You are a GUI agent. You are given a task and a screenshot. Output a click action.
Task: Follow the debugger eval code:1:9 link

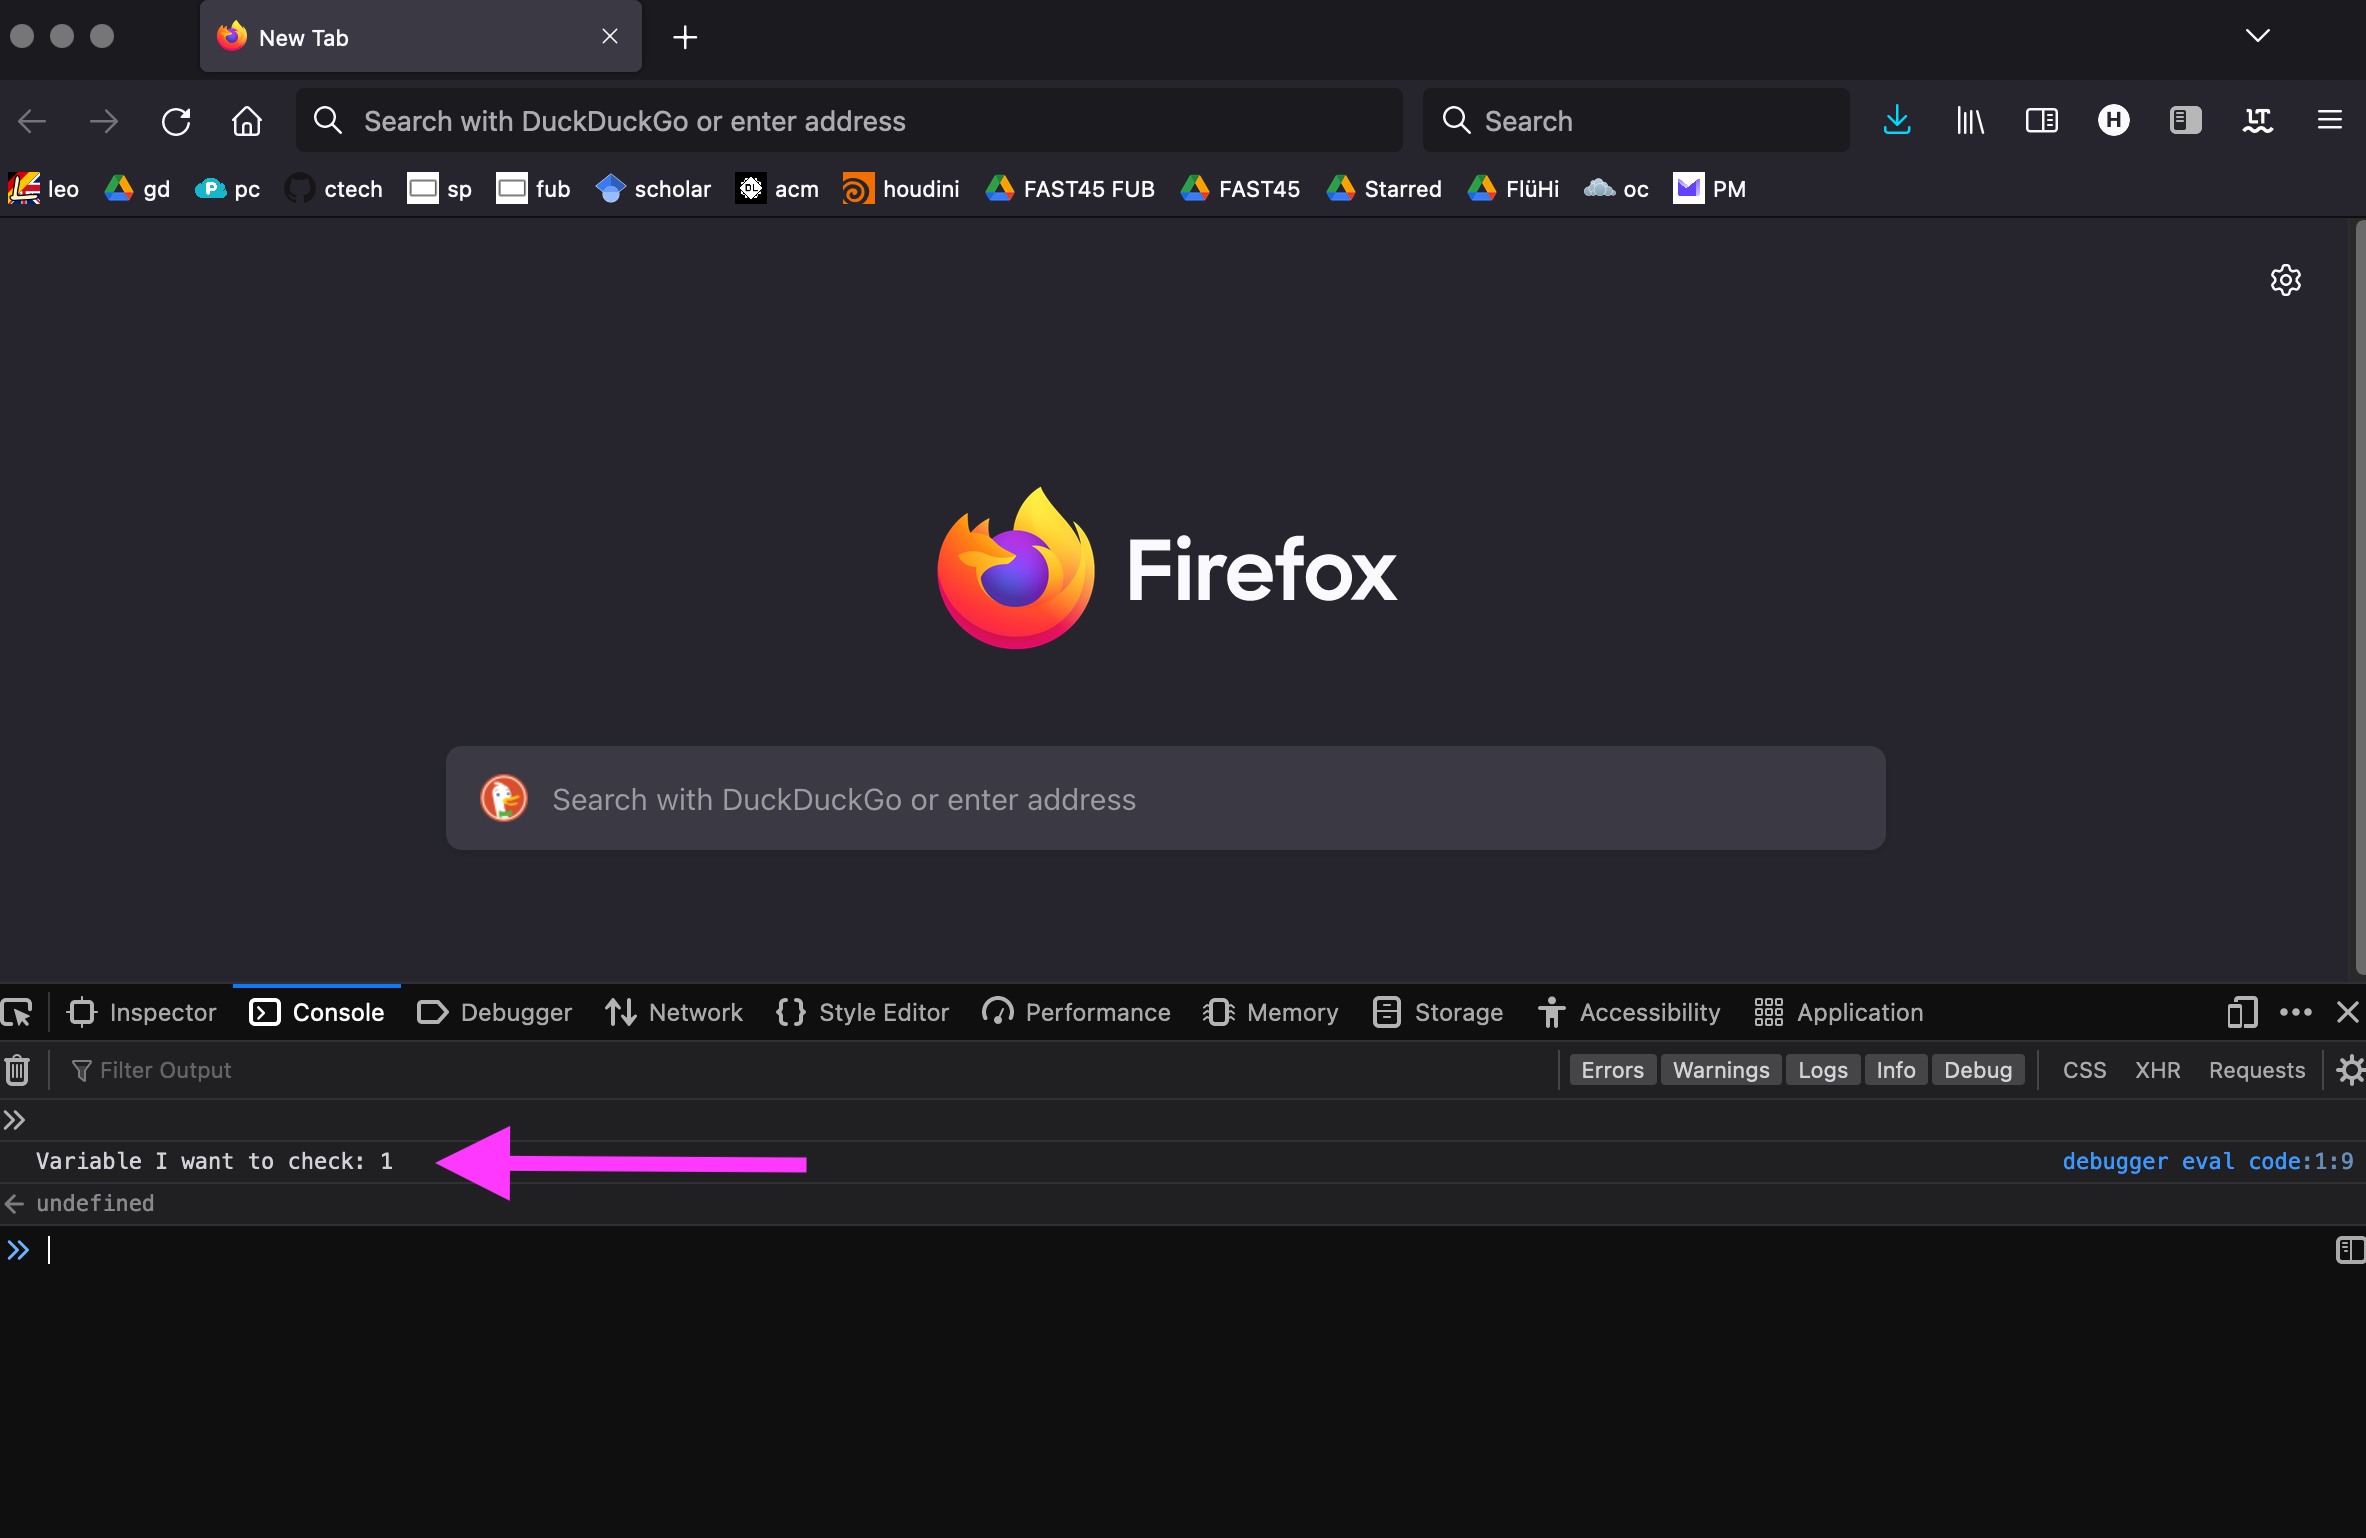tap(2207, 1160)
